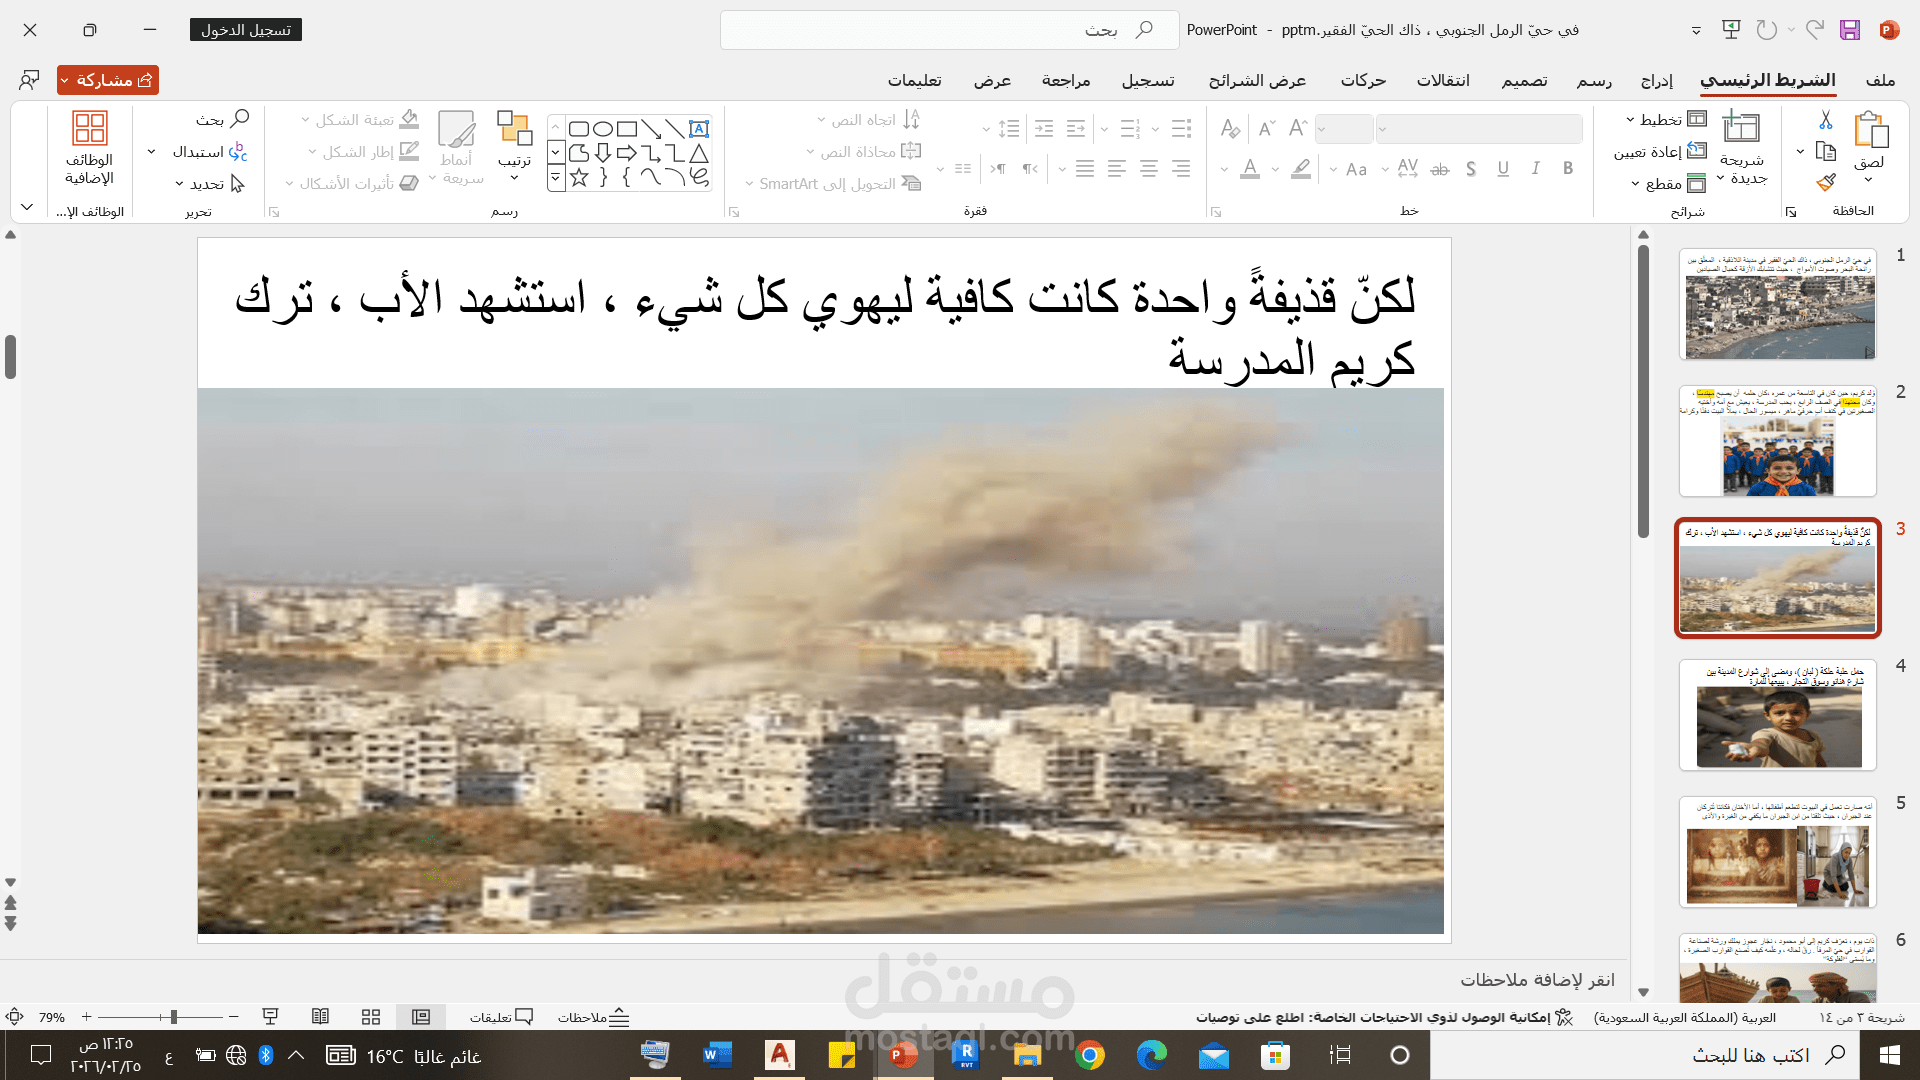Toggle Bold formatting
Screen dimensions: 1920x1080
(x=1568, y=169)
